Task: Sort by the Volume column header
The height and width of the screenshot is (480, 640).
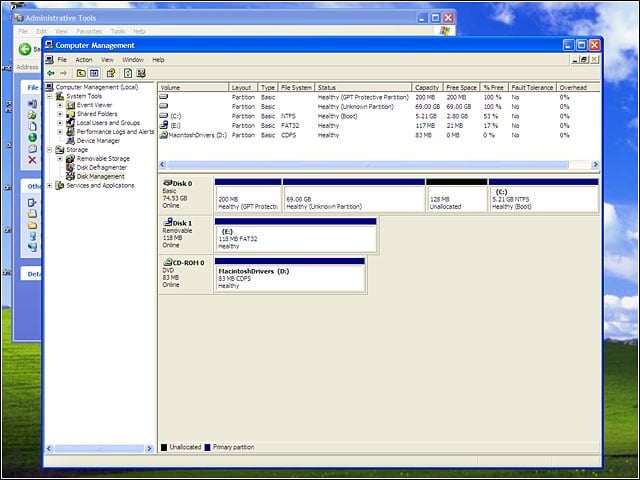Action: 193,87
